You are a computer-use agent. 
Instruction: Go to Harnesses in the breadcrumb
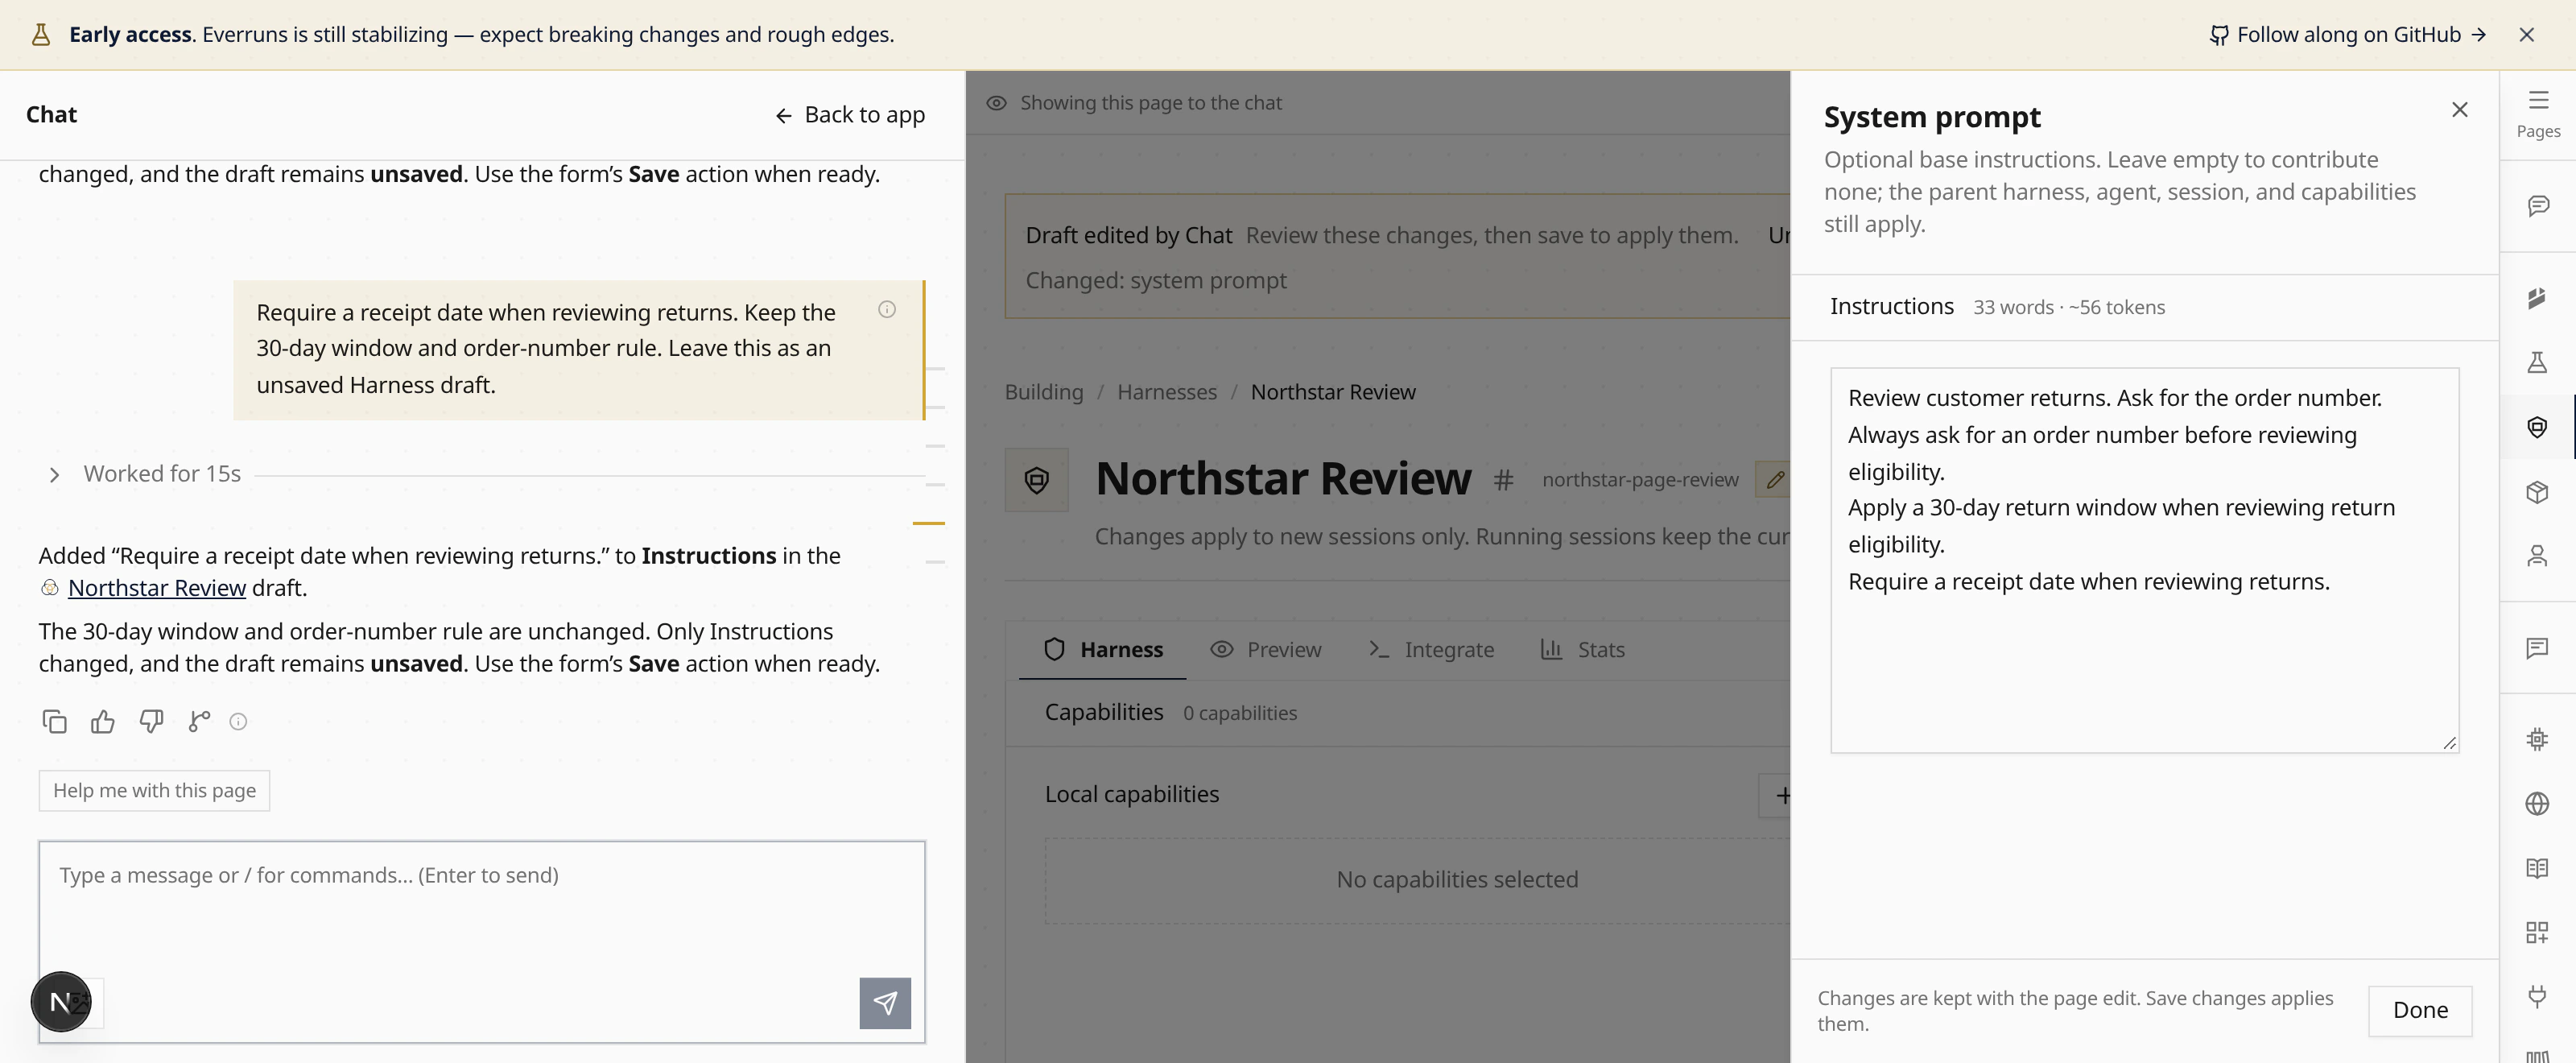click(x=1167, y=392)
